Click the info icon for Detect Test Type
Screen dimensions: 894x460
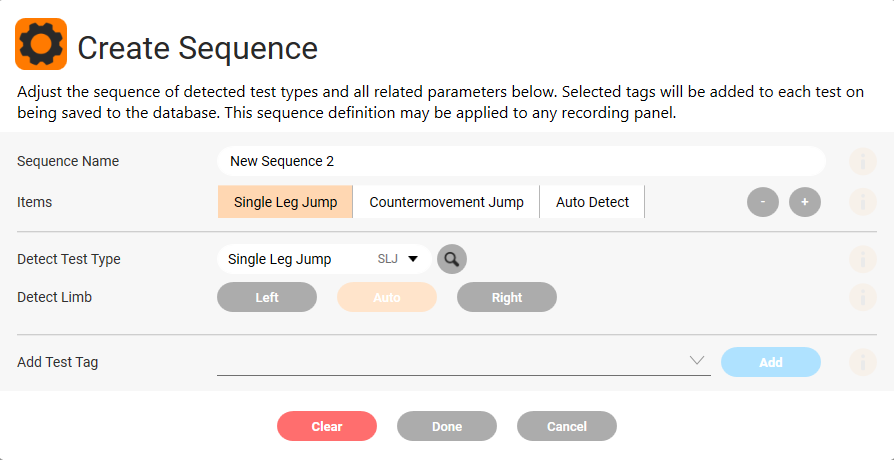click(863, 259)
